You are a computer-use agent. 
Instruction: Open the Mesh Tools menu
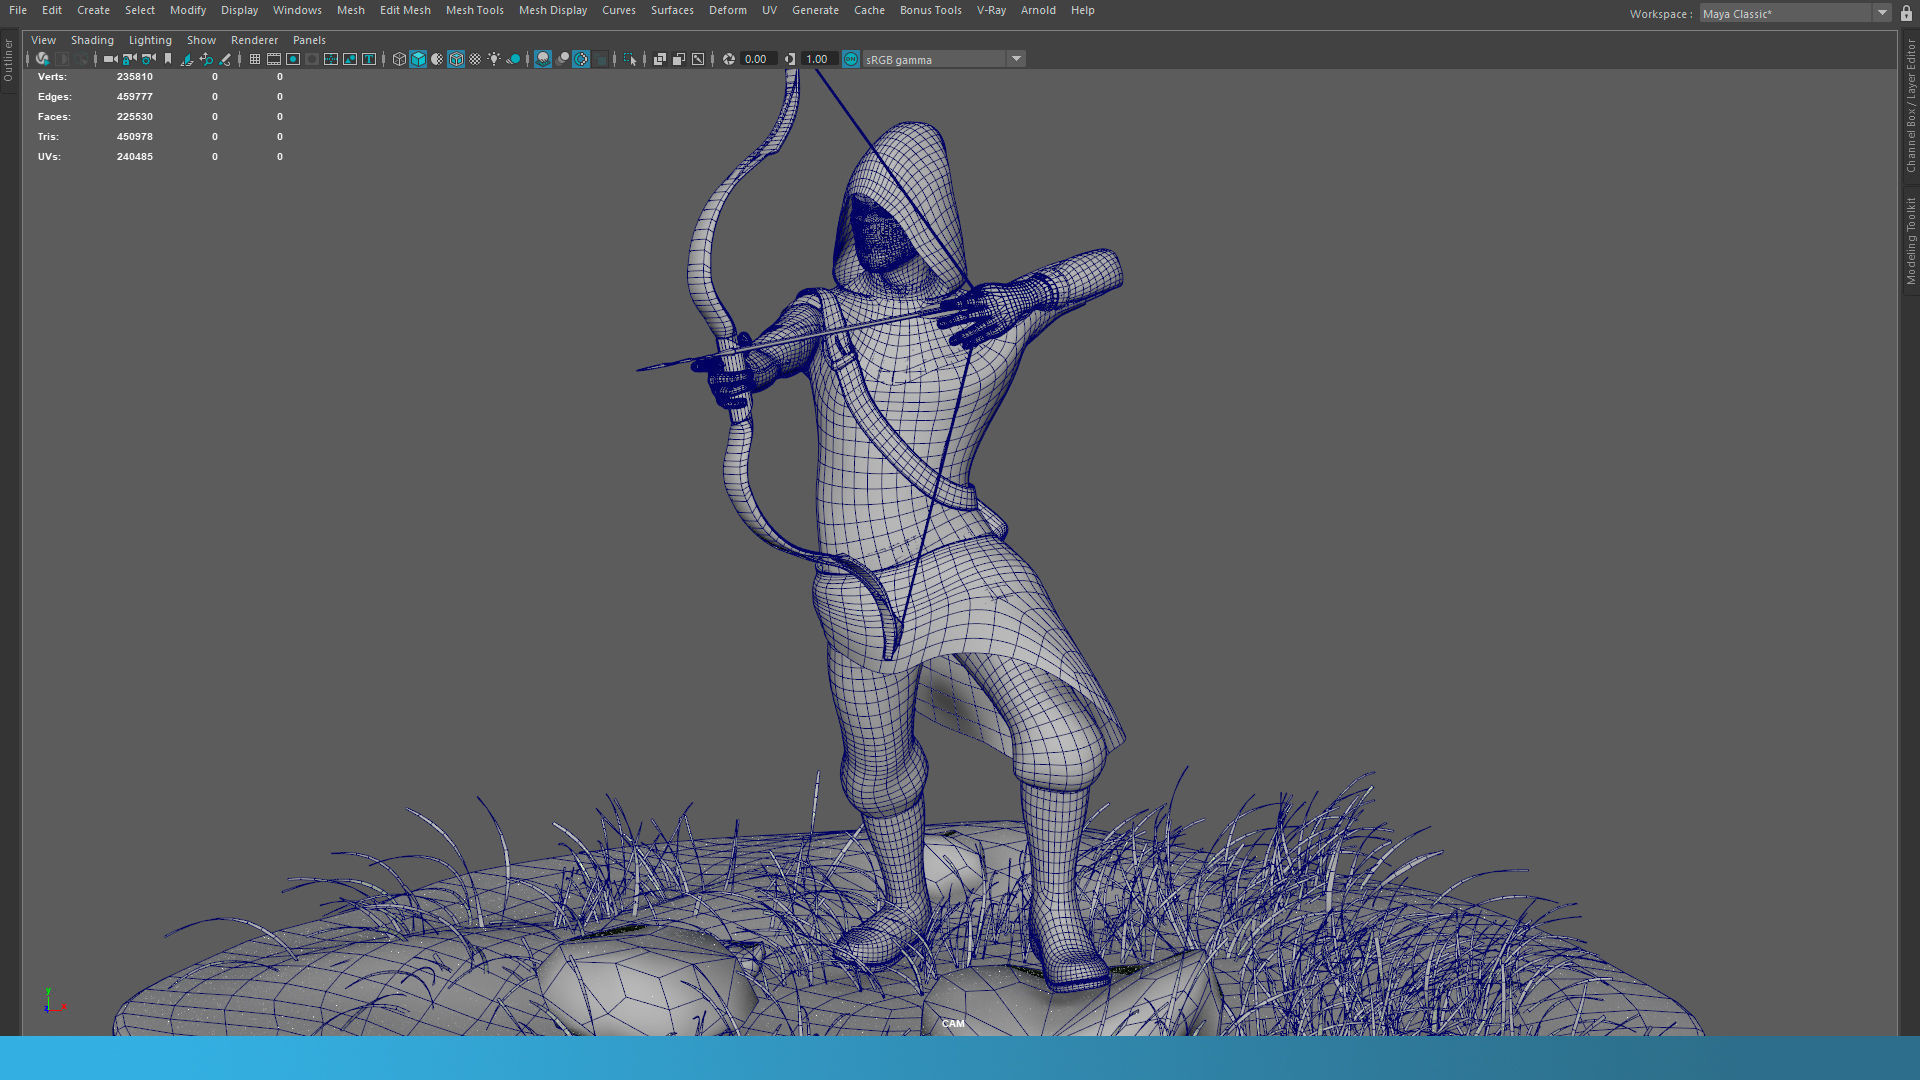[x=474, y=10]
